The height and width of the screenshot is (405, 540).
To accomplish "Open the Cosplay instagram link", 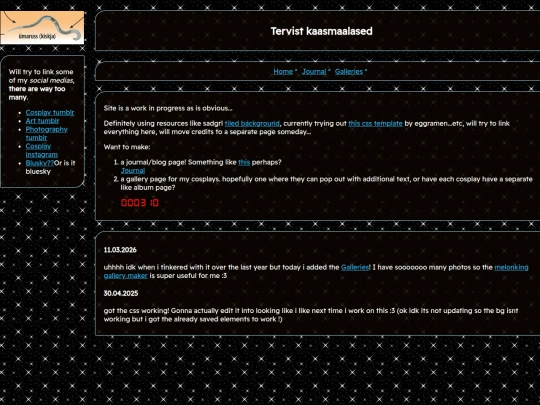I will [x=42, y=150].
